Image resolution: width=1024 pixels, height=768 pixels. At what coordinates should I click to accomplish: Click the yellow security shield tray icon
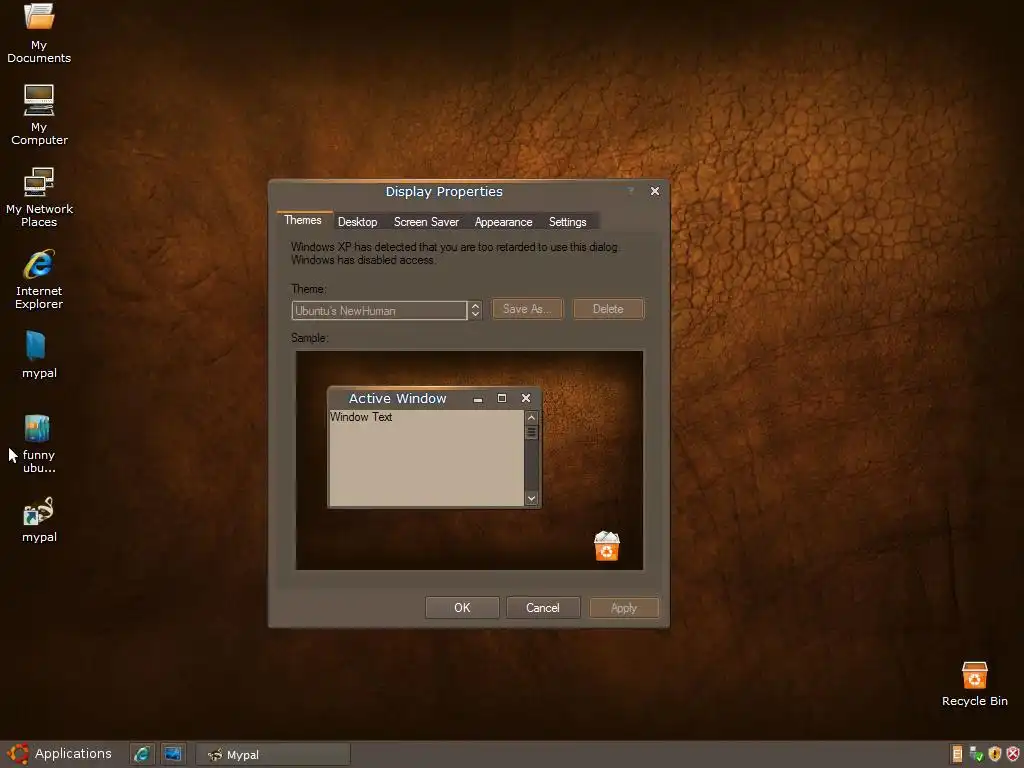(x=995, y=754)
